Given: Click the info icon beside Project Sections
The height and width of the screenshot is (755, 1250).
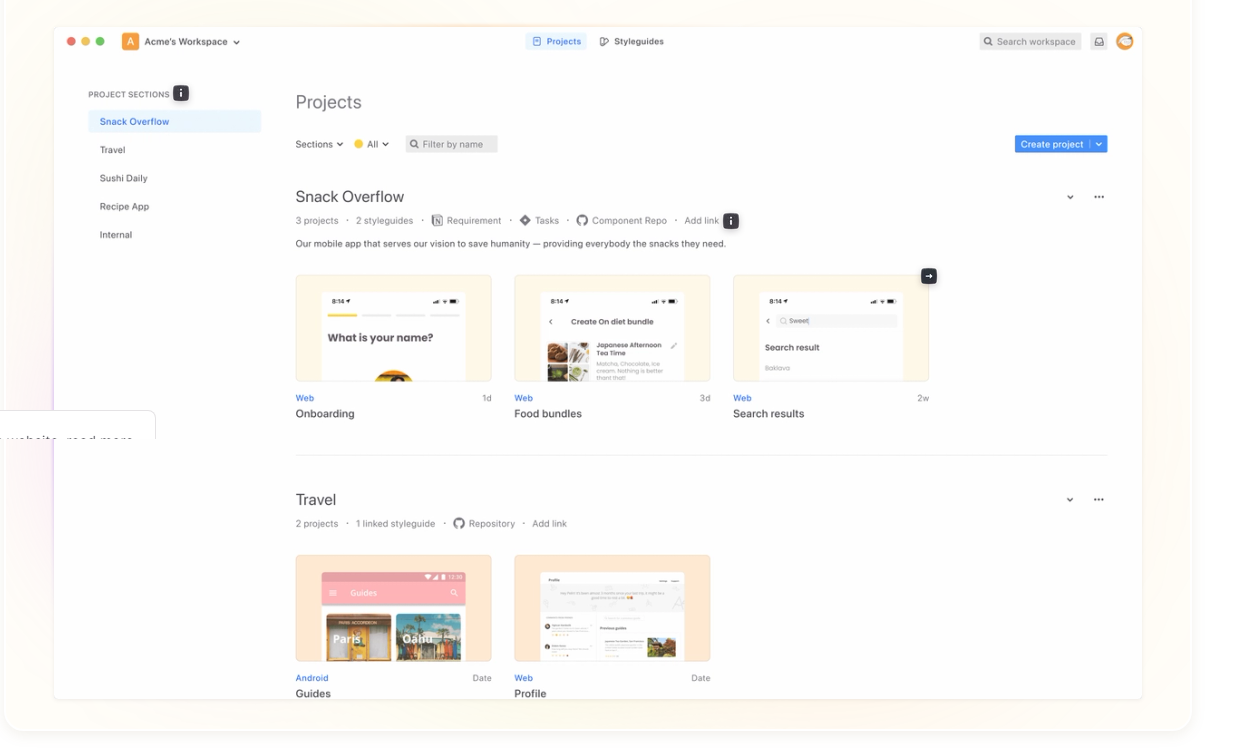Looking at the screenshot, I should tap(181, 93).
